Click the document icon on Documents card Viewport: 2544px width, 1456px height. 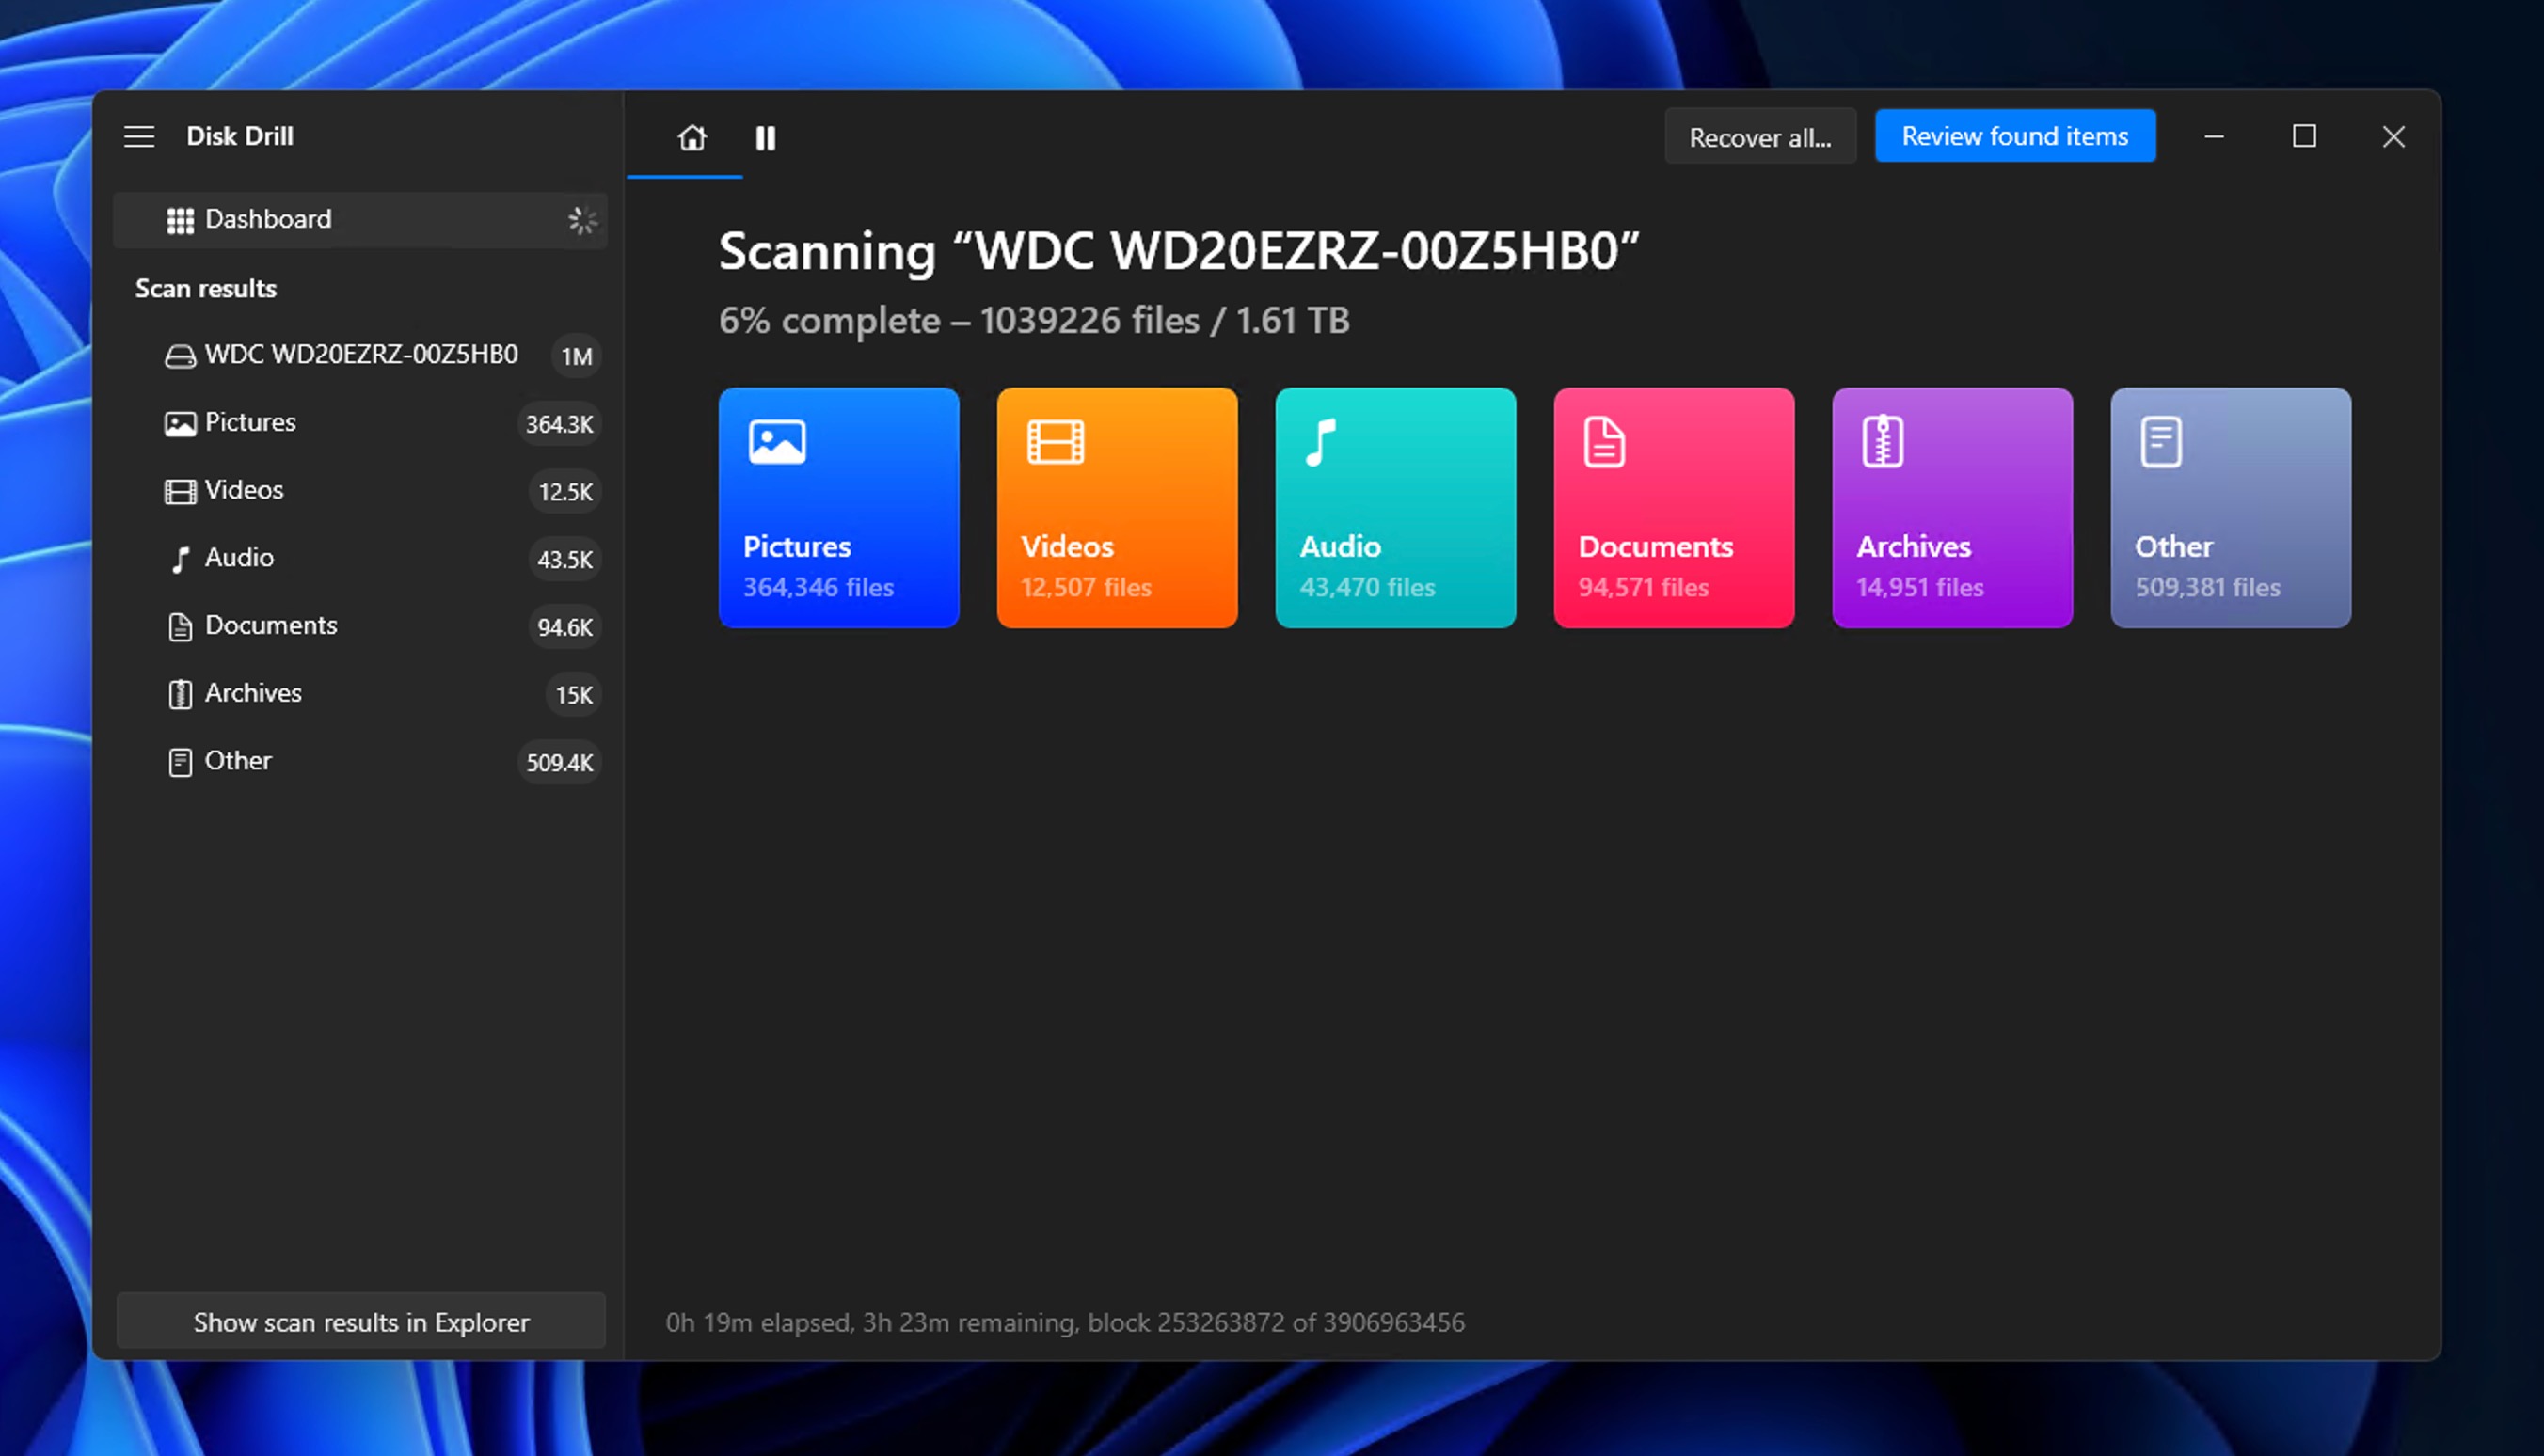click(1604, 442)
